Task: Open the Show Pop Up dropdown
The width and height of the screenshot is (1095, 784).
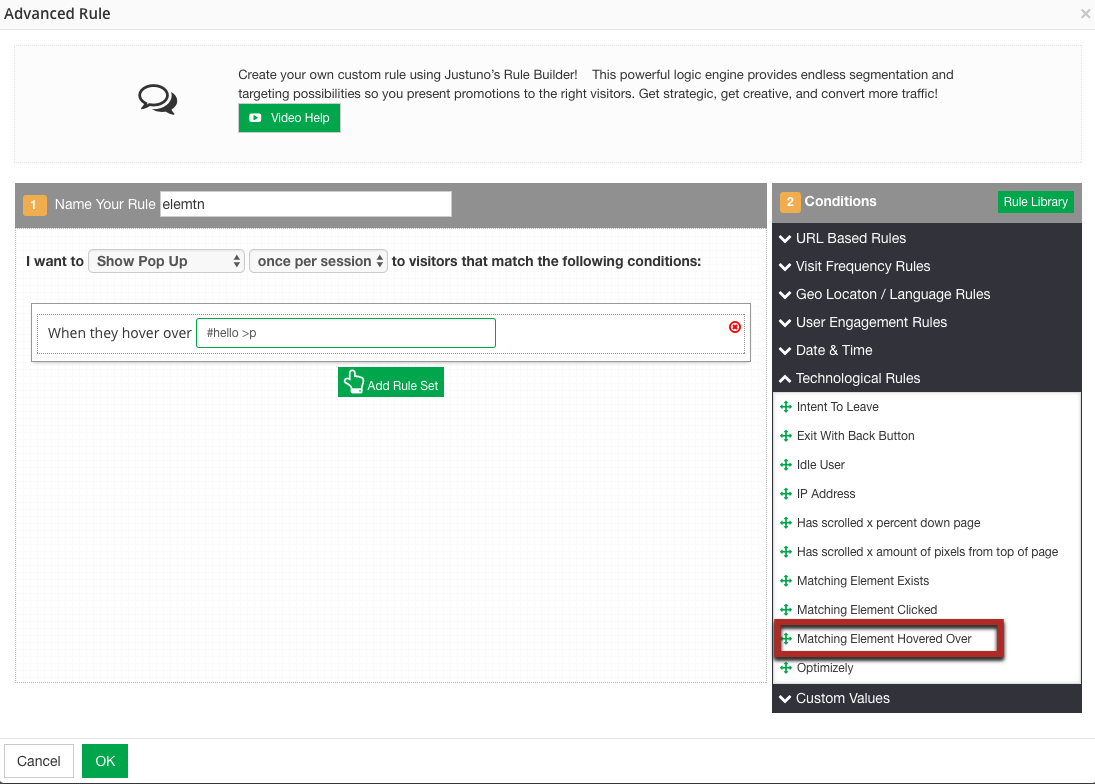Action: point(166,261)
